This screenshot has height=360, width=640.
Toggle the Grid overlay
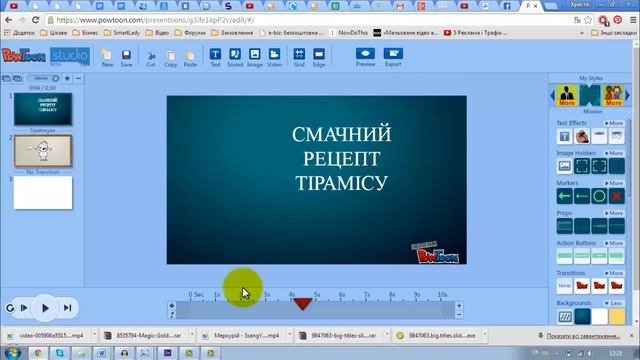coord(299,58)
